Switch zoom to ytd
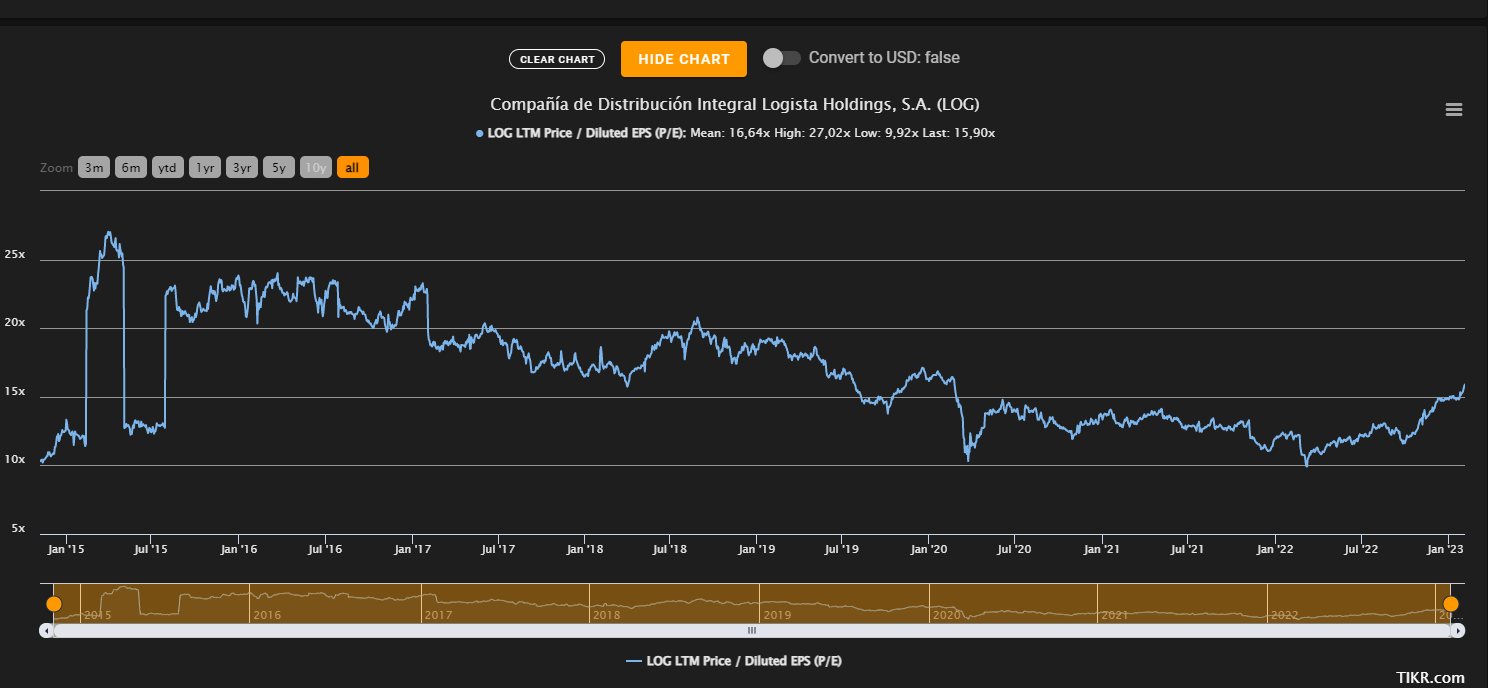Screen dimensions: 1488x688 coord(168,168)
